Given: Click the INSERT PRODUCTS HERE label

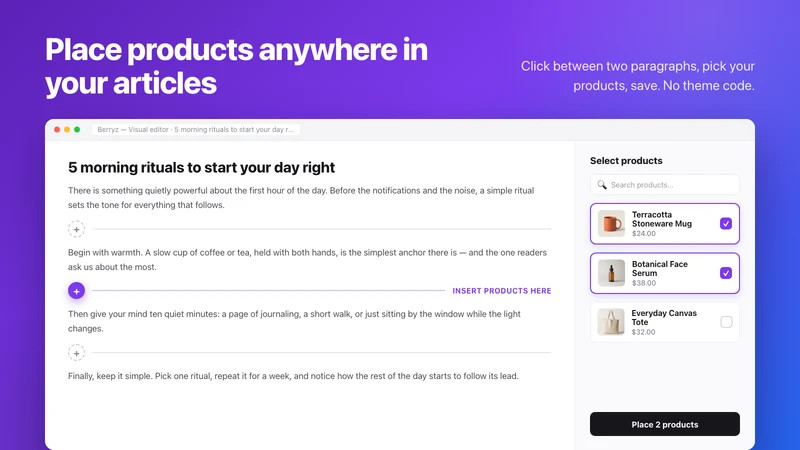Looking at the screenshot, I should tap(502, 291).
